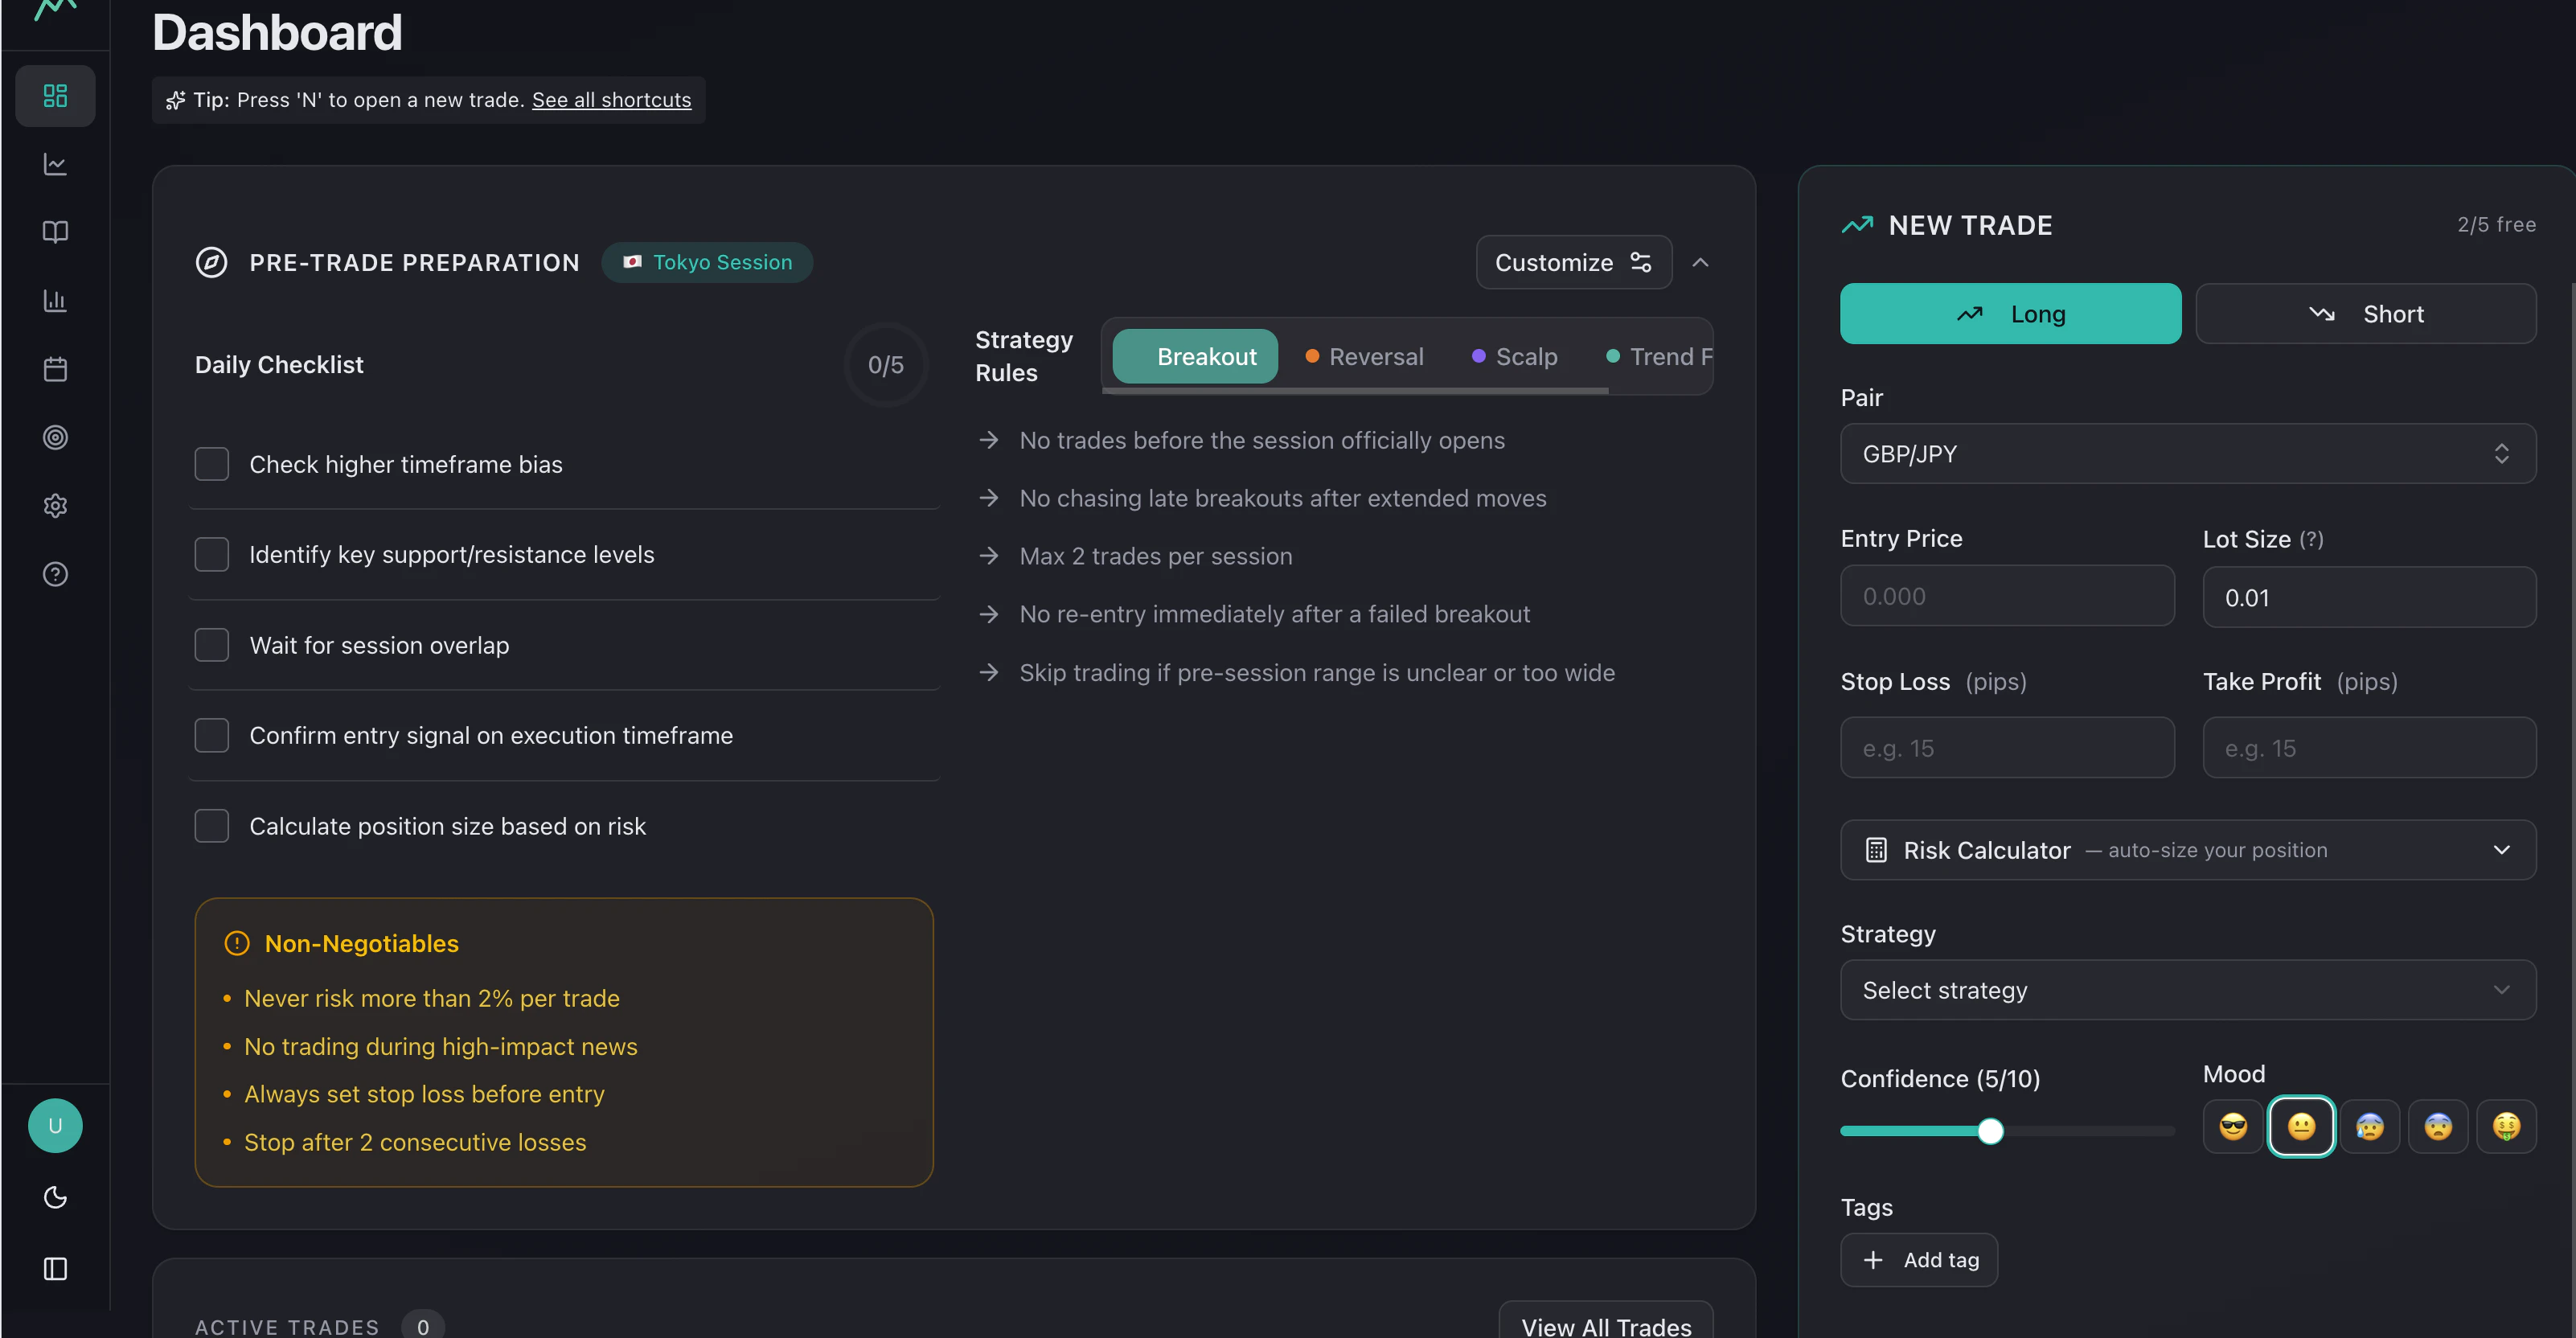The height and width of the screenshot is (1338, 2576).
Task: Open the Select strategy dropdown
Action: point(2187,990)
